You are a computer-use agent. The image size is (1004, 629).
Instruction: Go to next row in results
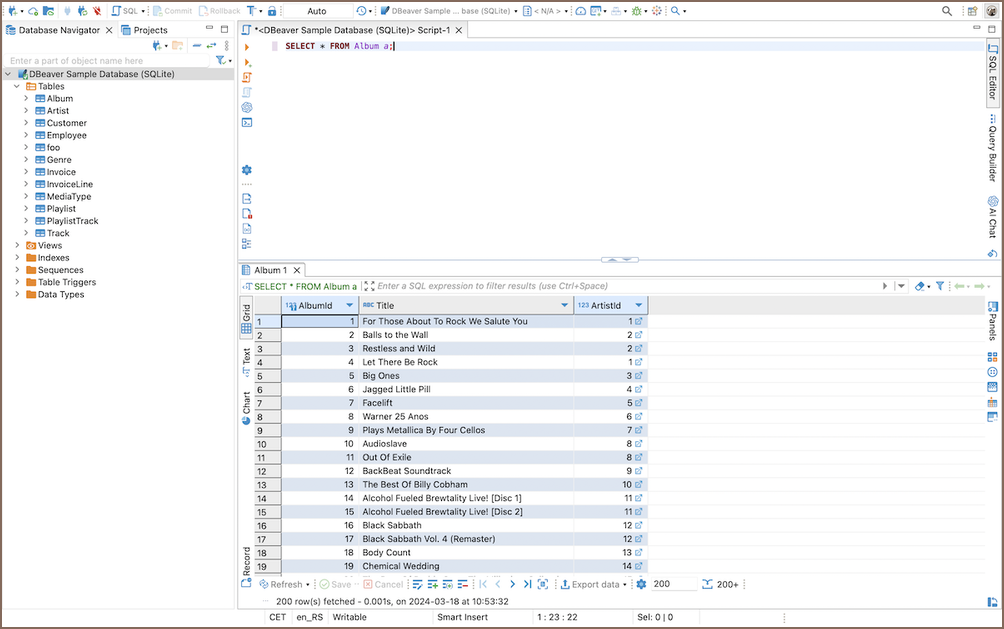tap(513, 584)
